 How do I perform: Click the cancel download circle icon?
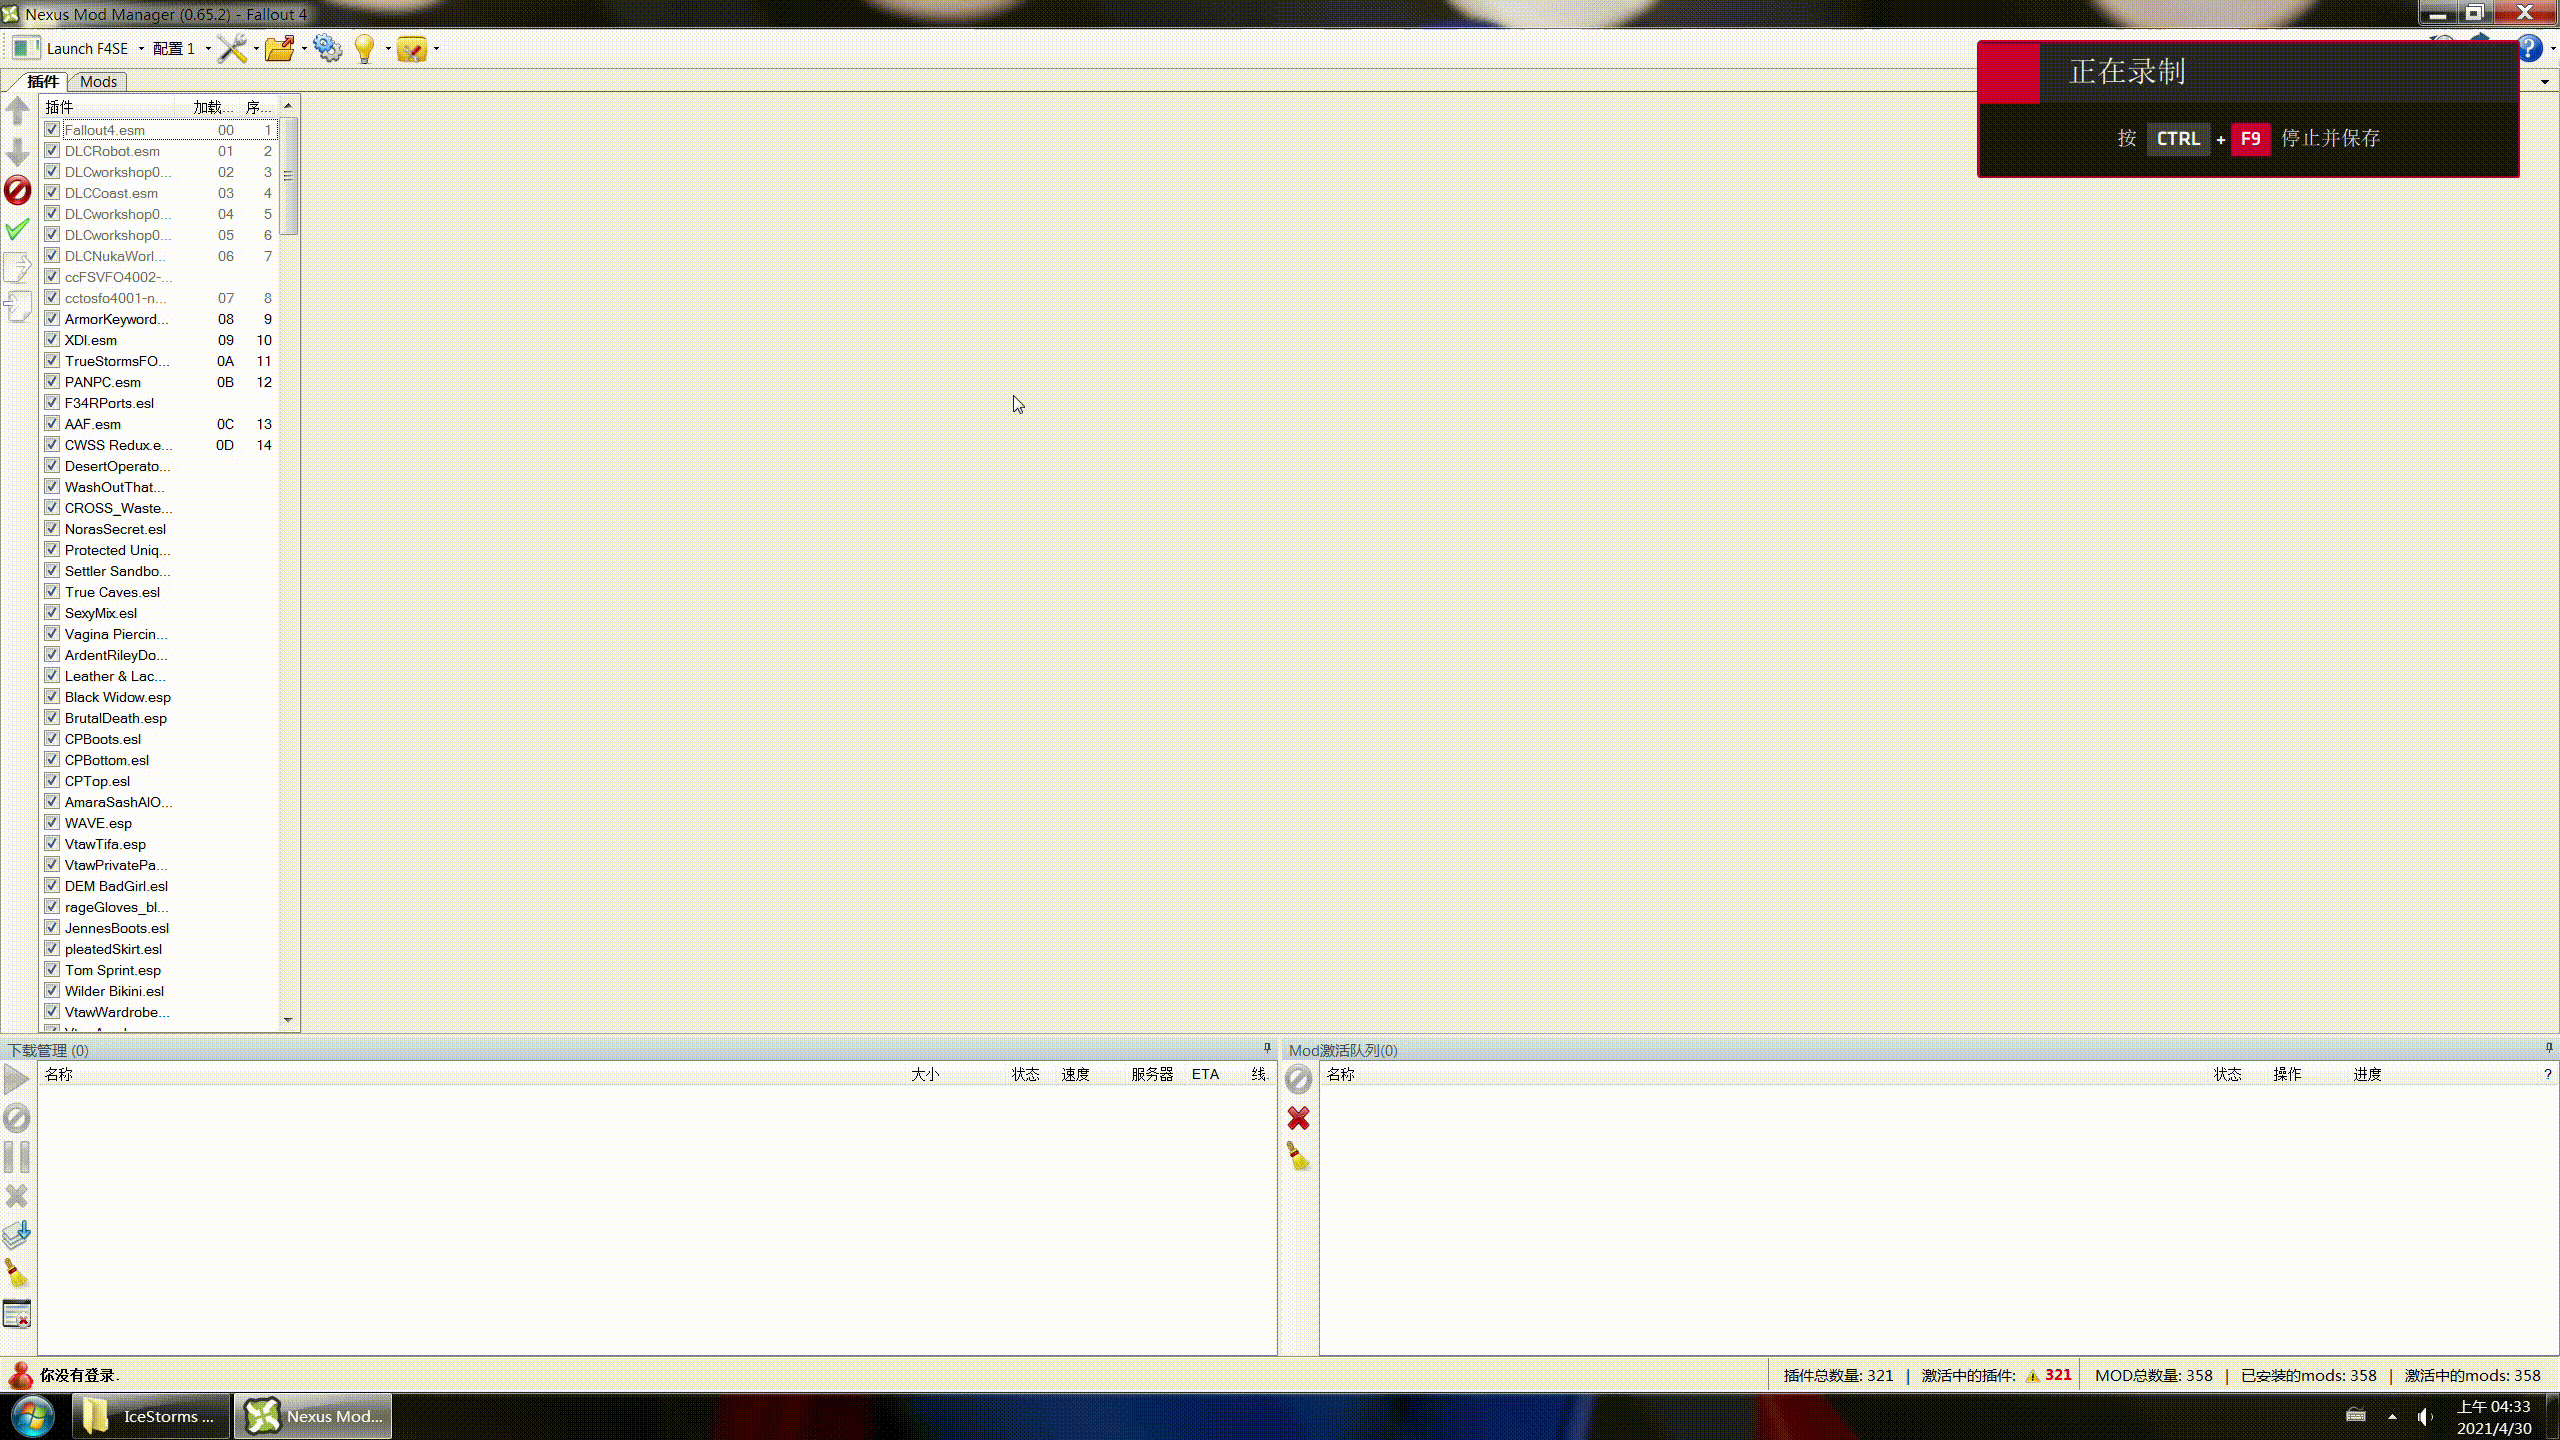click(17, 1118)
